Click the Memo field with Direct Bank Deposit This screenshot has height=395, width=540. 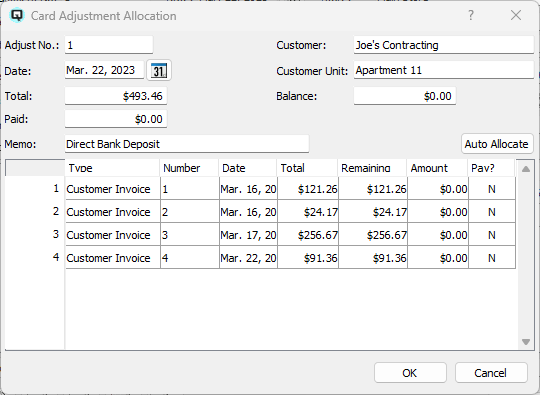point(187,144)
